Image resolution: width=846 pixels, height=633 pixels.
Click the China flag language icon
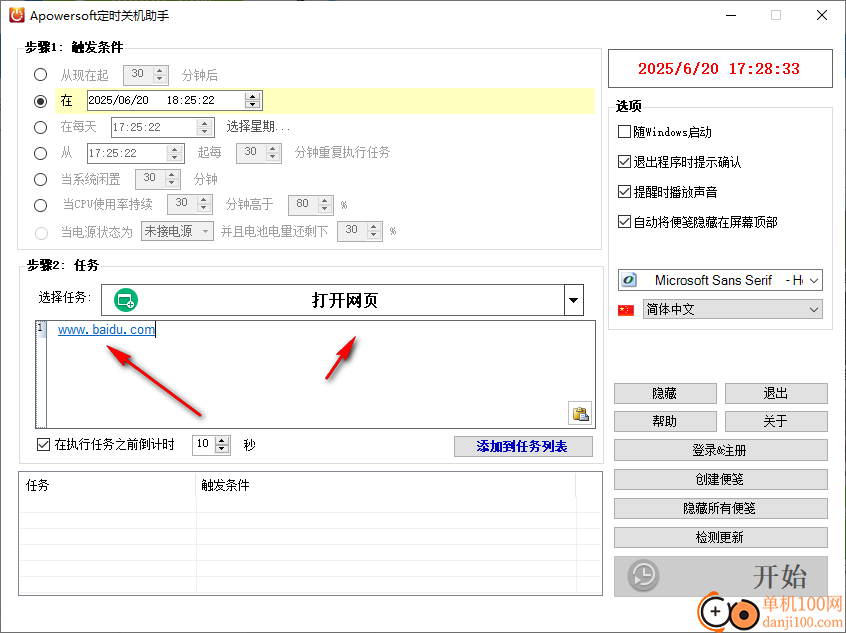point(626,310)
